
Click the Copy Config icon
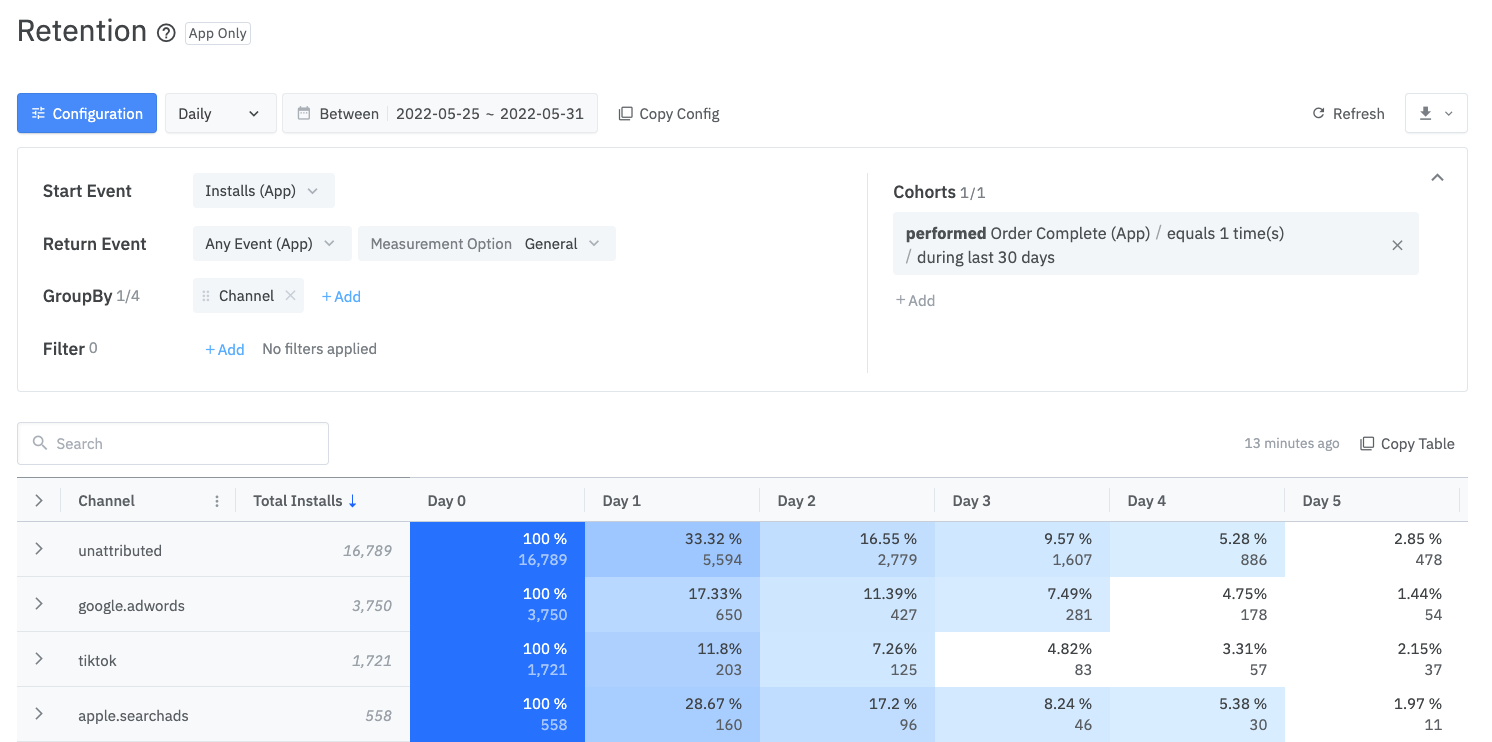[x=625, y=113]
